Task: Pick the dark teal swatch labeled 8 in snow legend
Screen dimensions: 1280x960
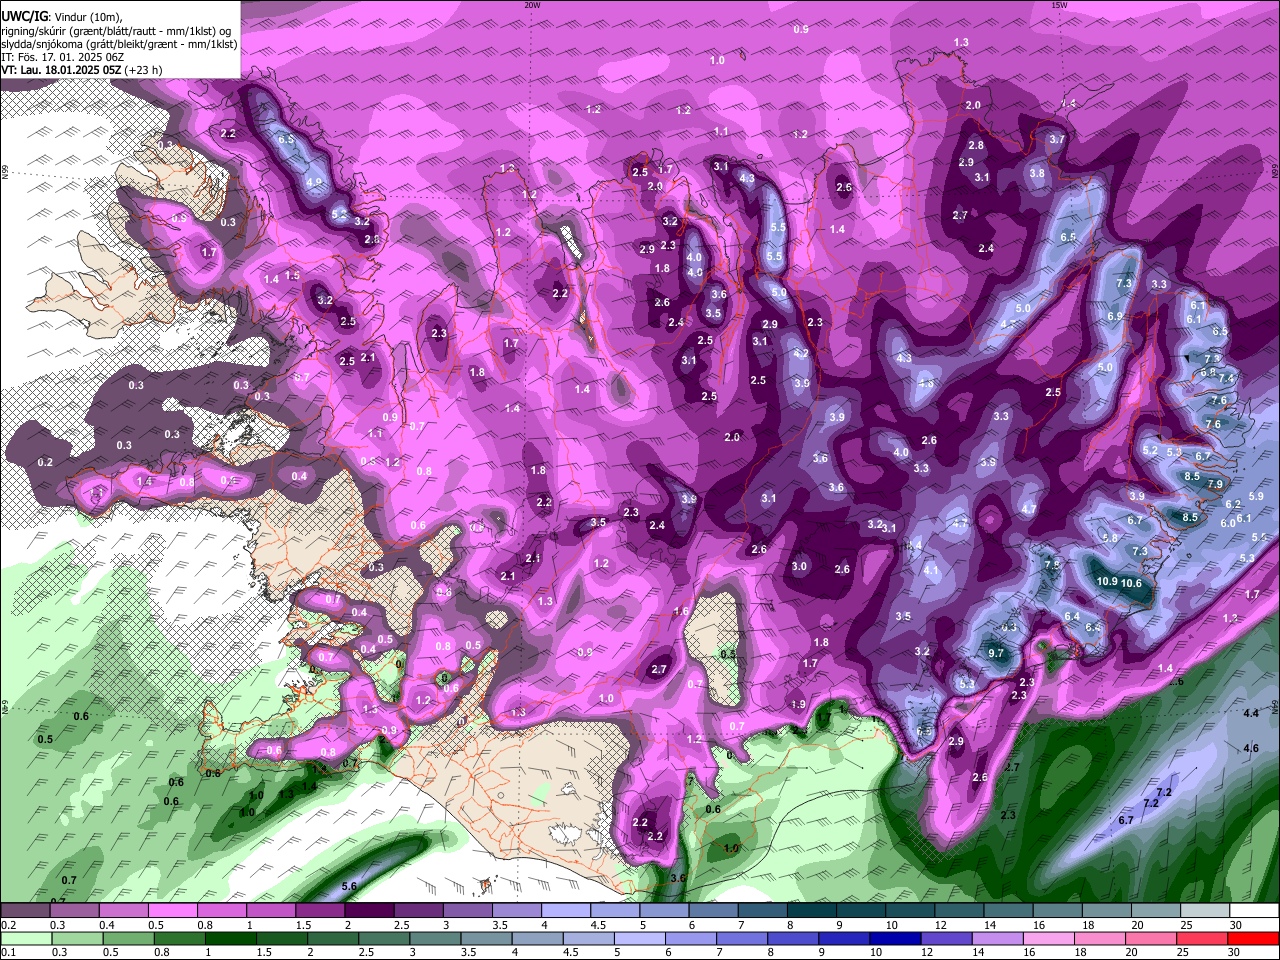Action: coord(811,911)
